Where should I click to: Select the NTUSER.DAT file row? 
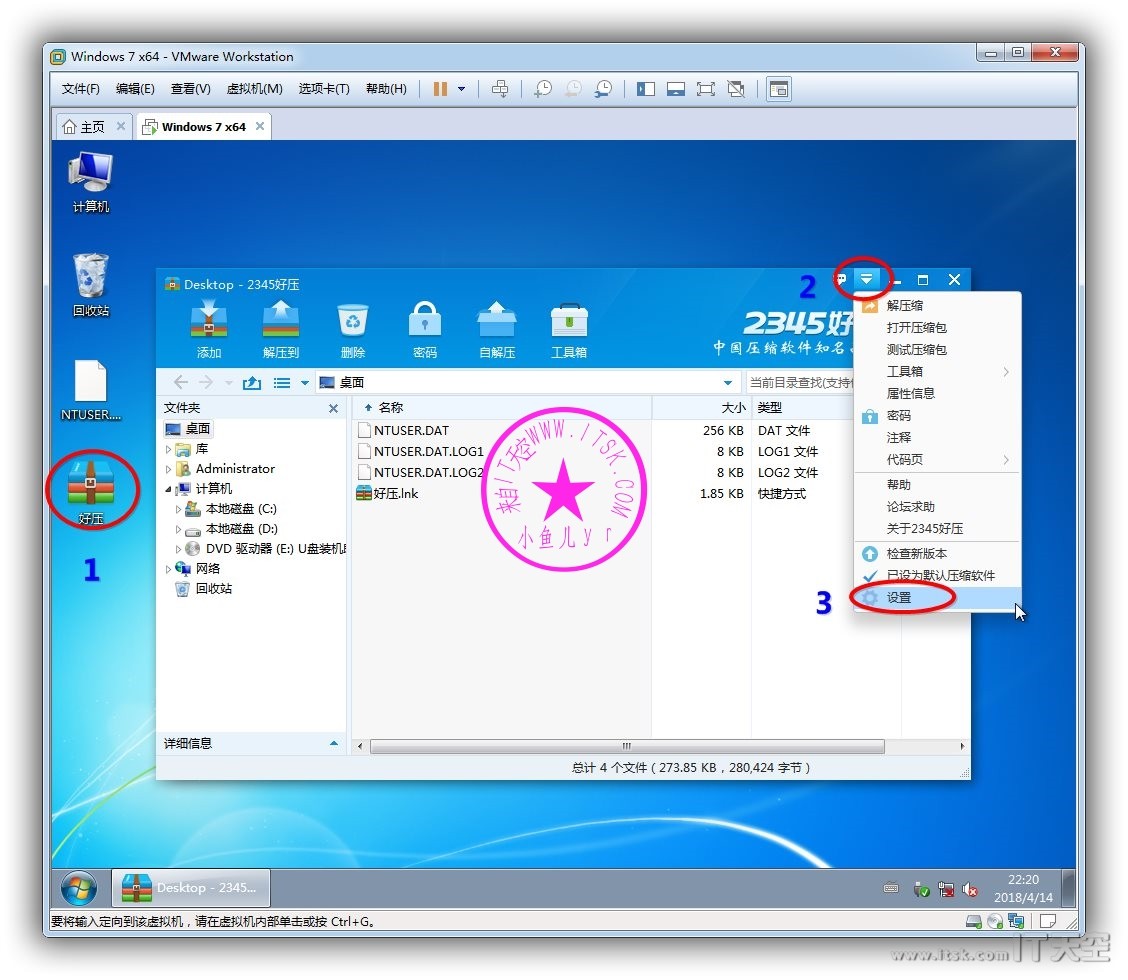pos(411,431)
